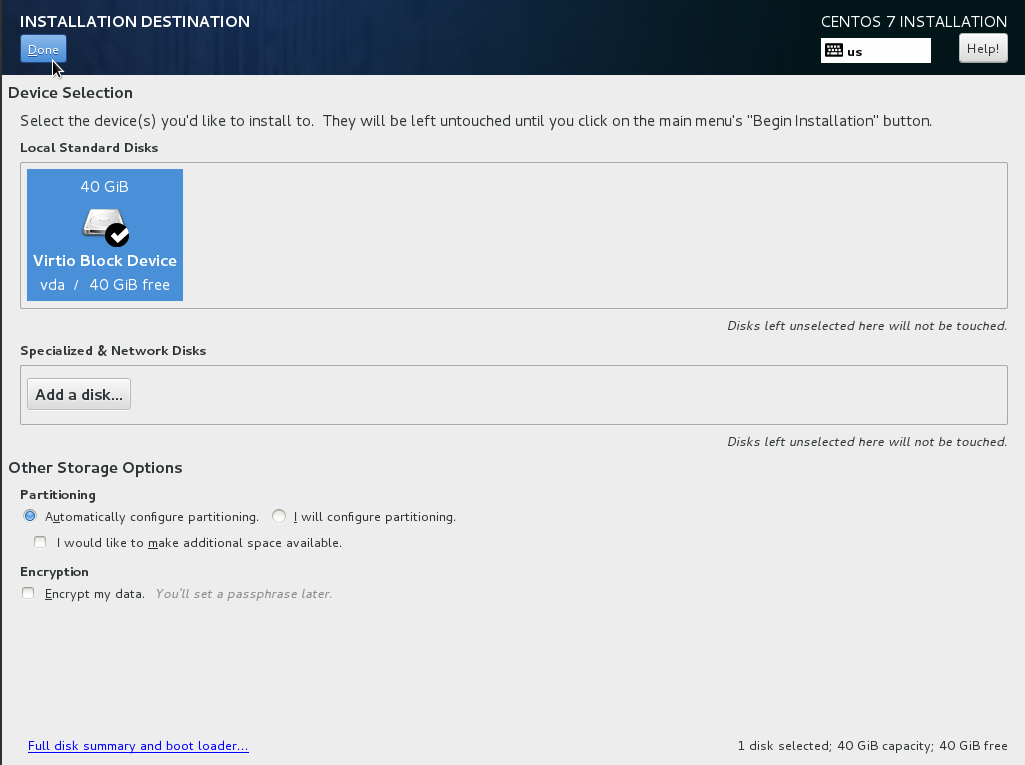Click the Partitioning section heading
The width and height of the screenshot is (1025, 765).
(58, 495)
